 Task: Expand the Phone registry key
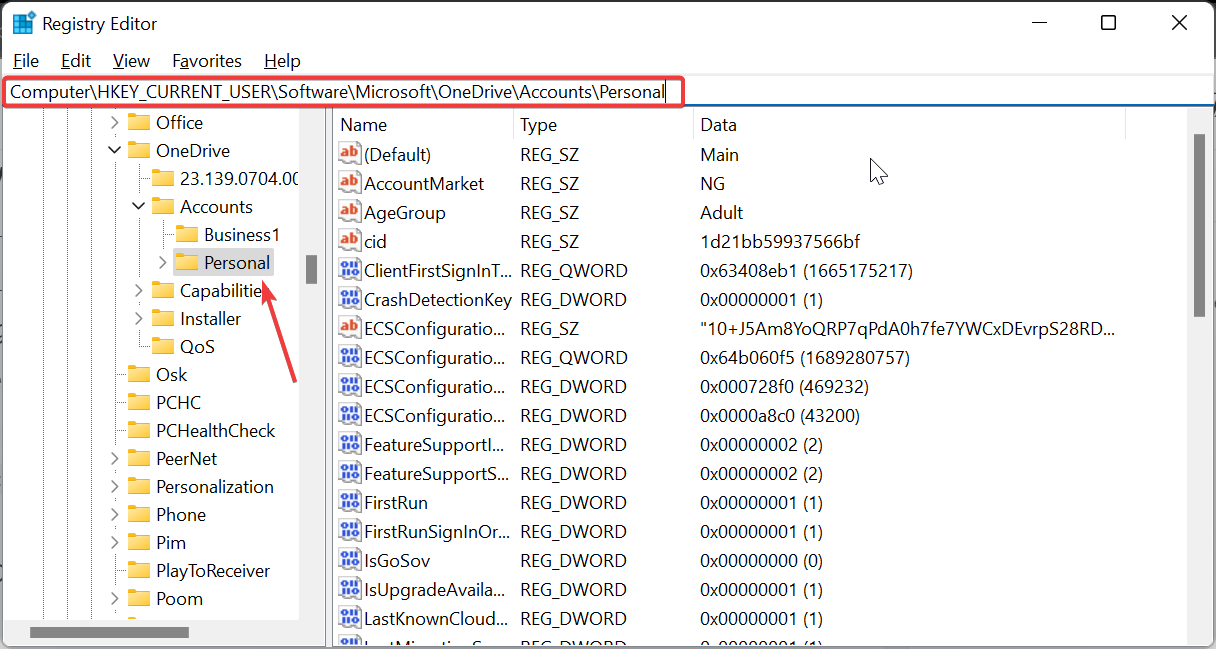point(115,515)
